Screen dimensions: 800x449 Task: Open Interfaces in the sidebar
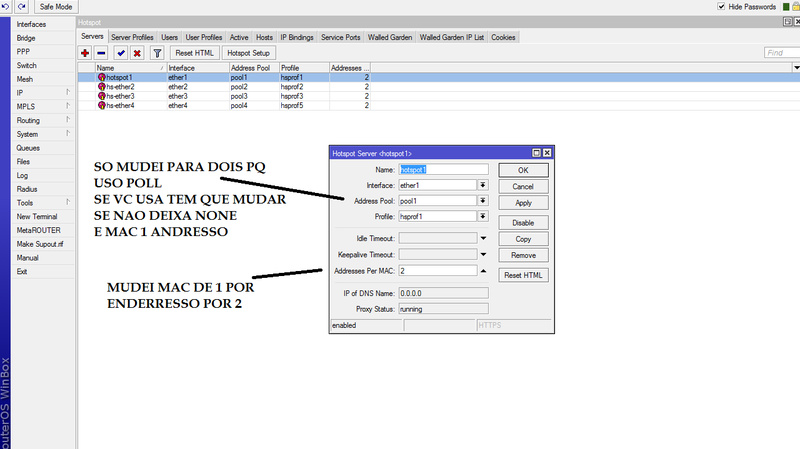pos(31,24)
